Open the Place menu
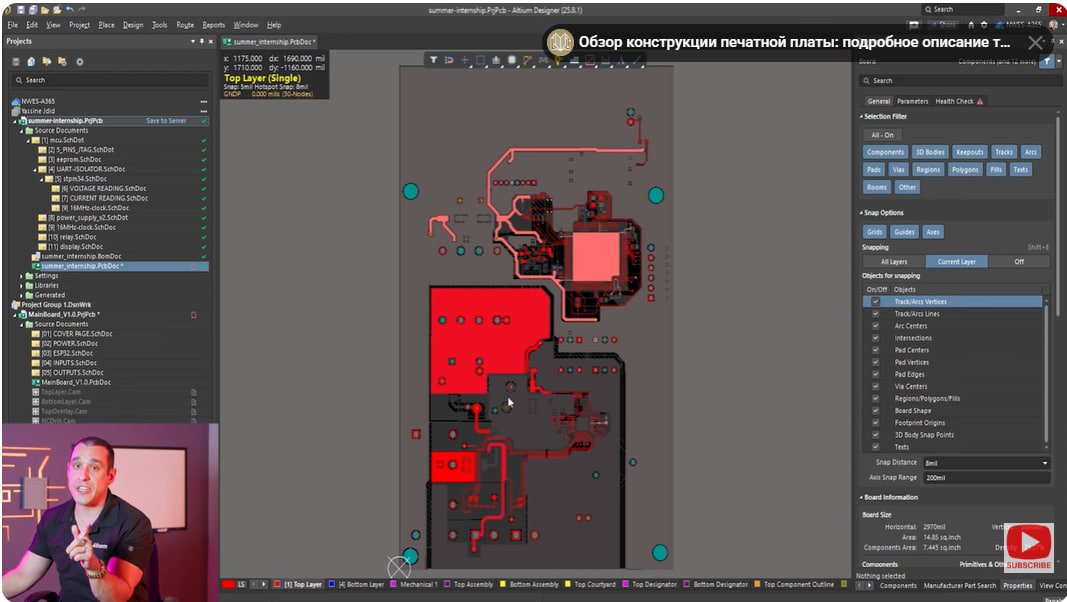This screenshot has width=1067, height=602. 106,25
